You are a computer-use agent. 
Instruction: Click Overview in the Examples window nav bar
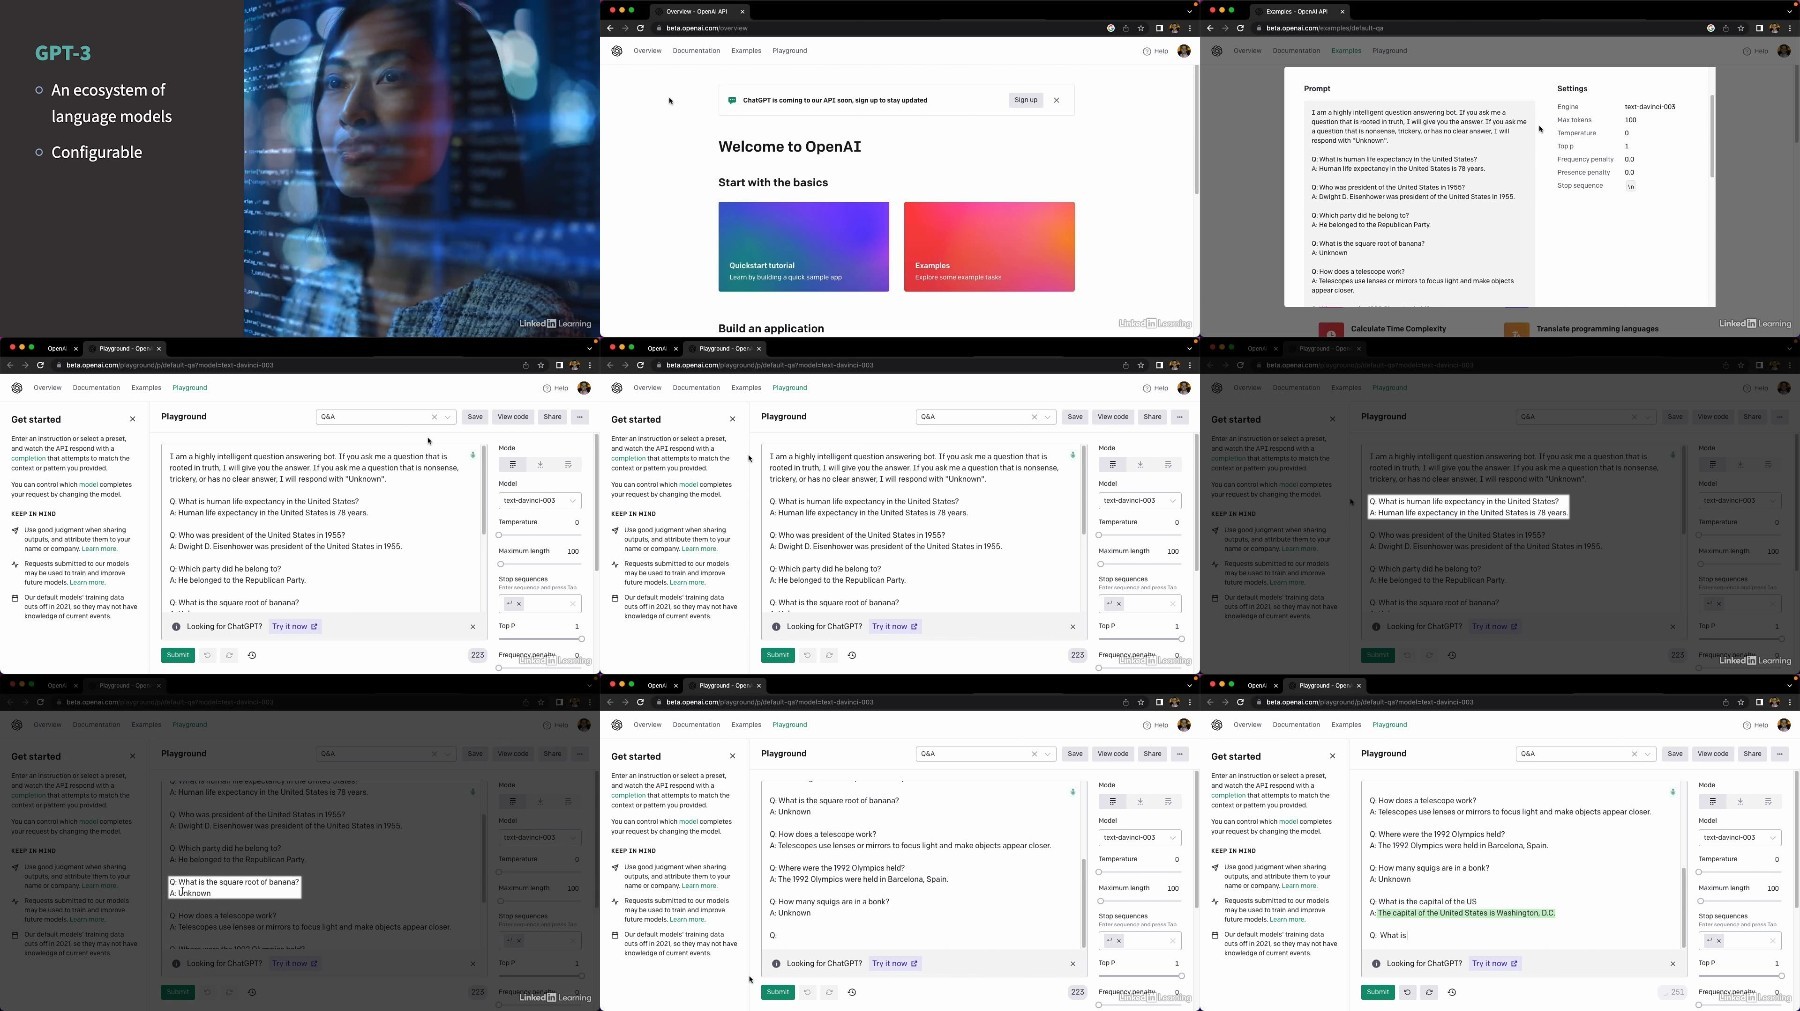1247,51
